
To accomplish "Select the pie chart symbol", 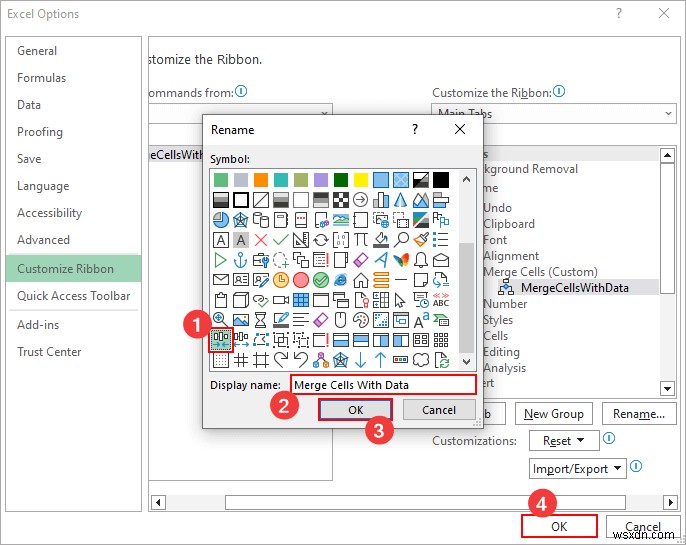I will pos(221,220).
